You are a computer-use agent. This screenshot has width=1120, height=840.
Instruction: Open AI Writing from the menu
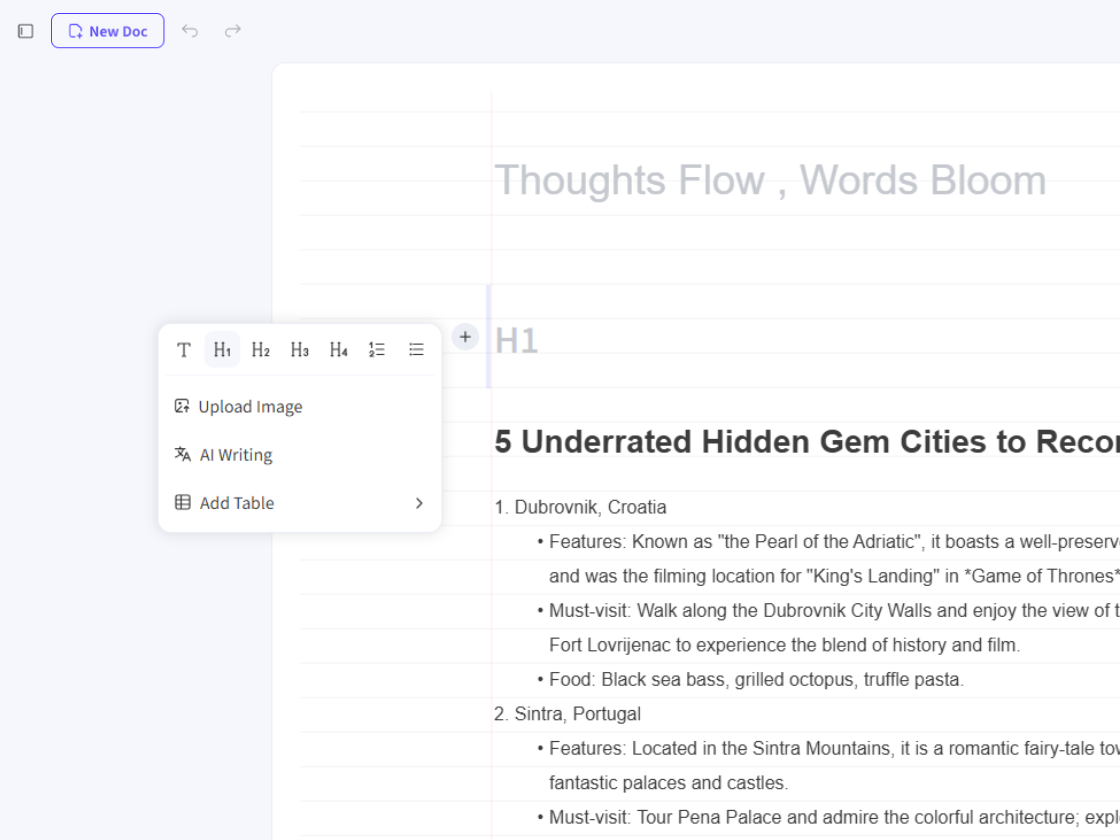point(236,455)
